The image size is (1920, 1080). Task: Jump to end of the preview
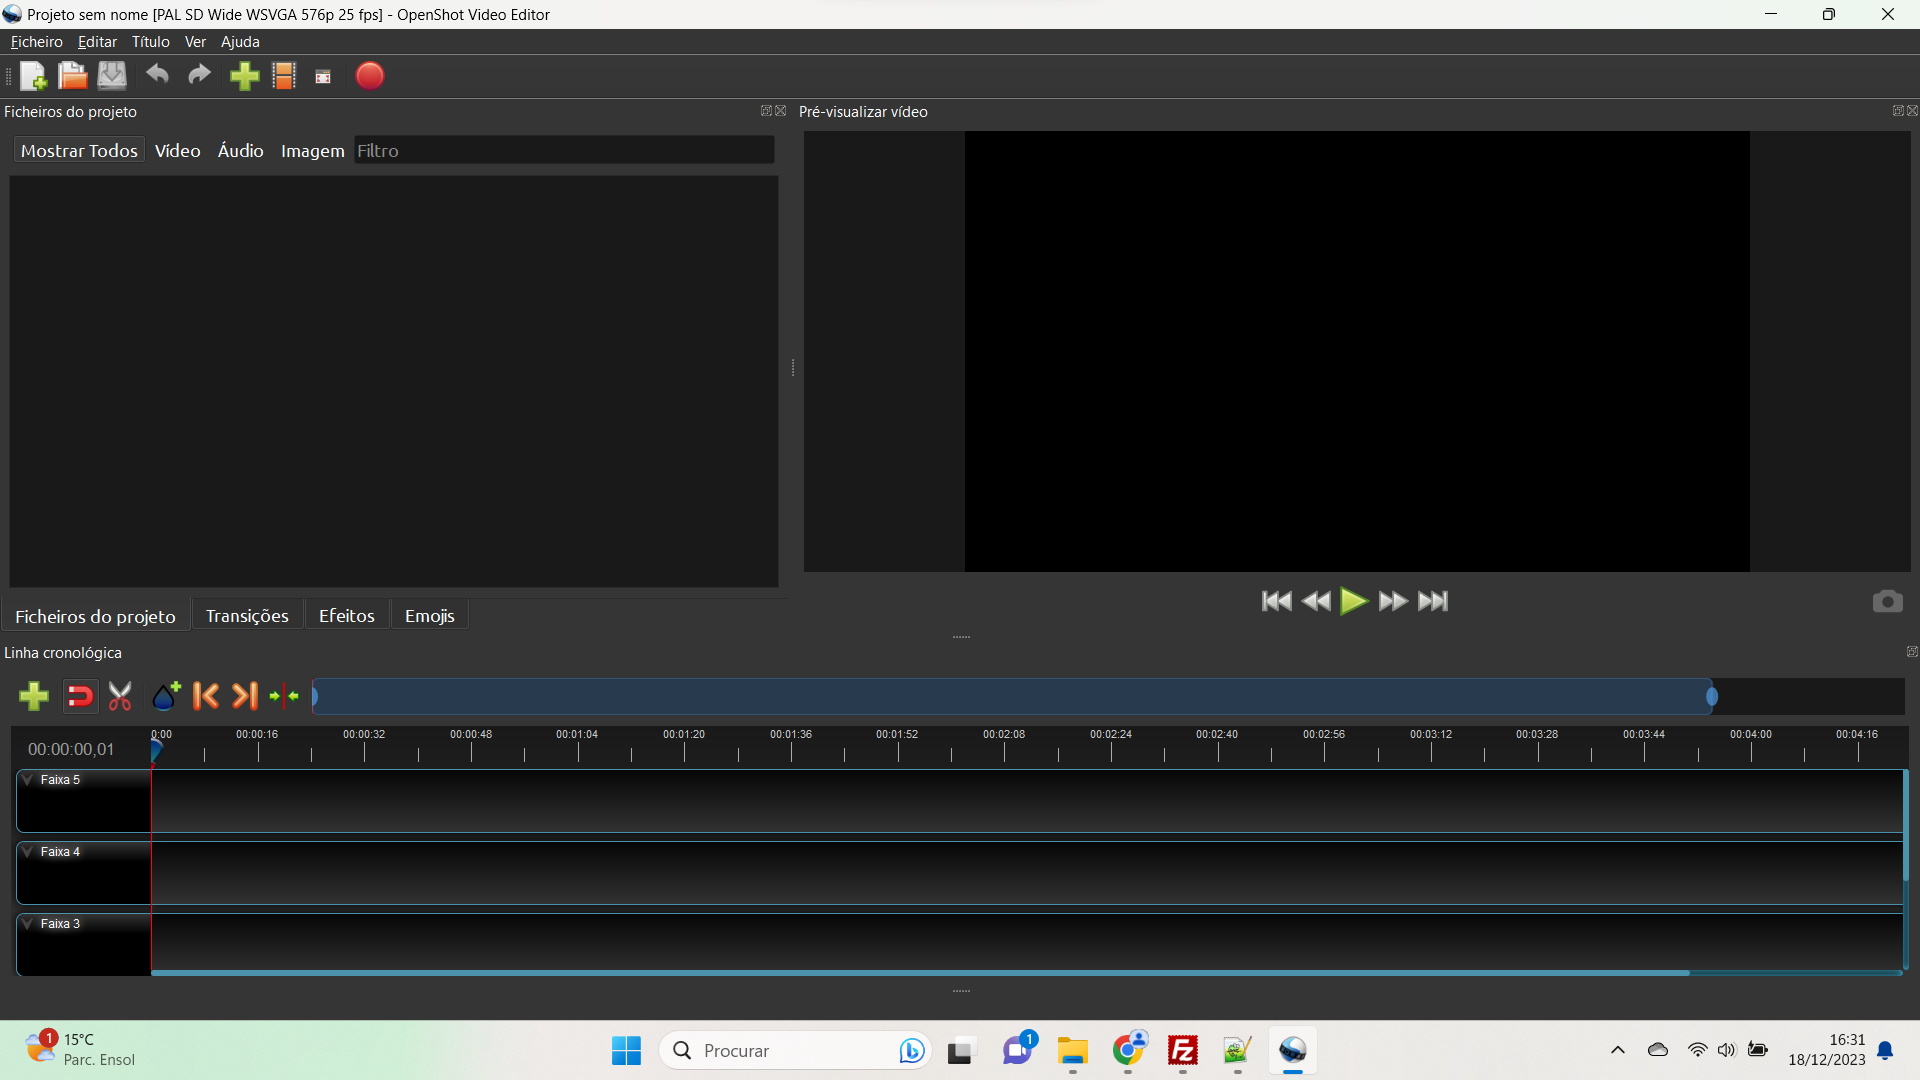click(x=1433, y=601)
